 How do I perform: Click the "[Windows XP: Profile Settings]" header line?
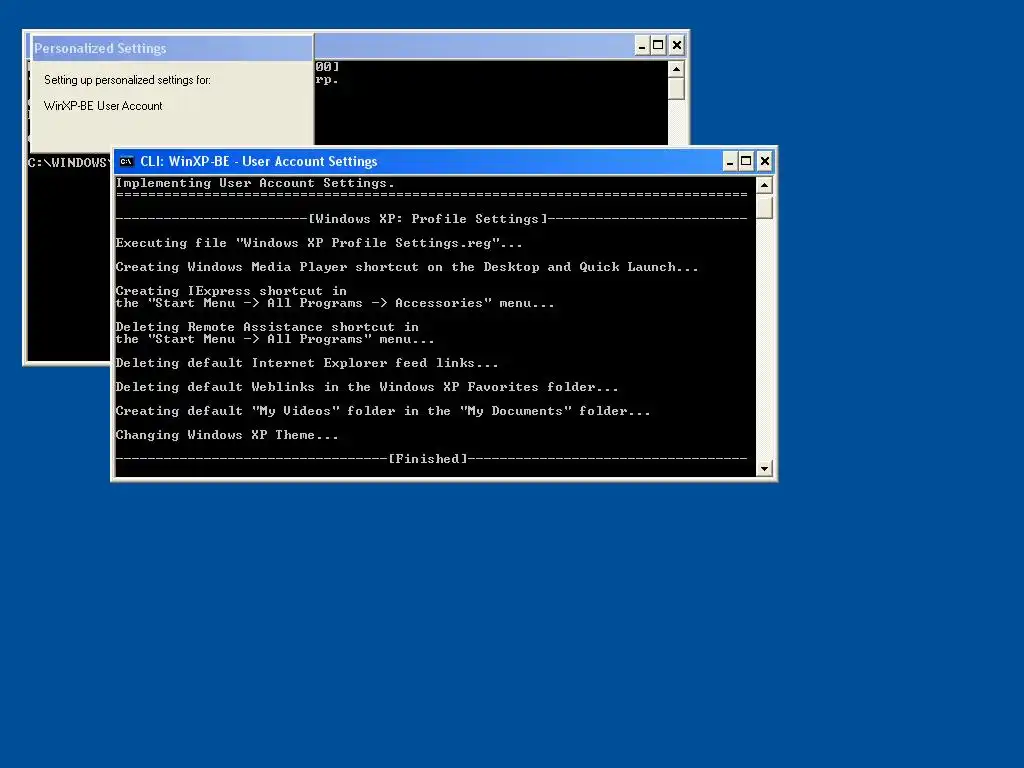pos(431,219)
